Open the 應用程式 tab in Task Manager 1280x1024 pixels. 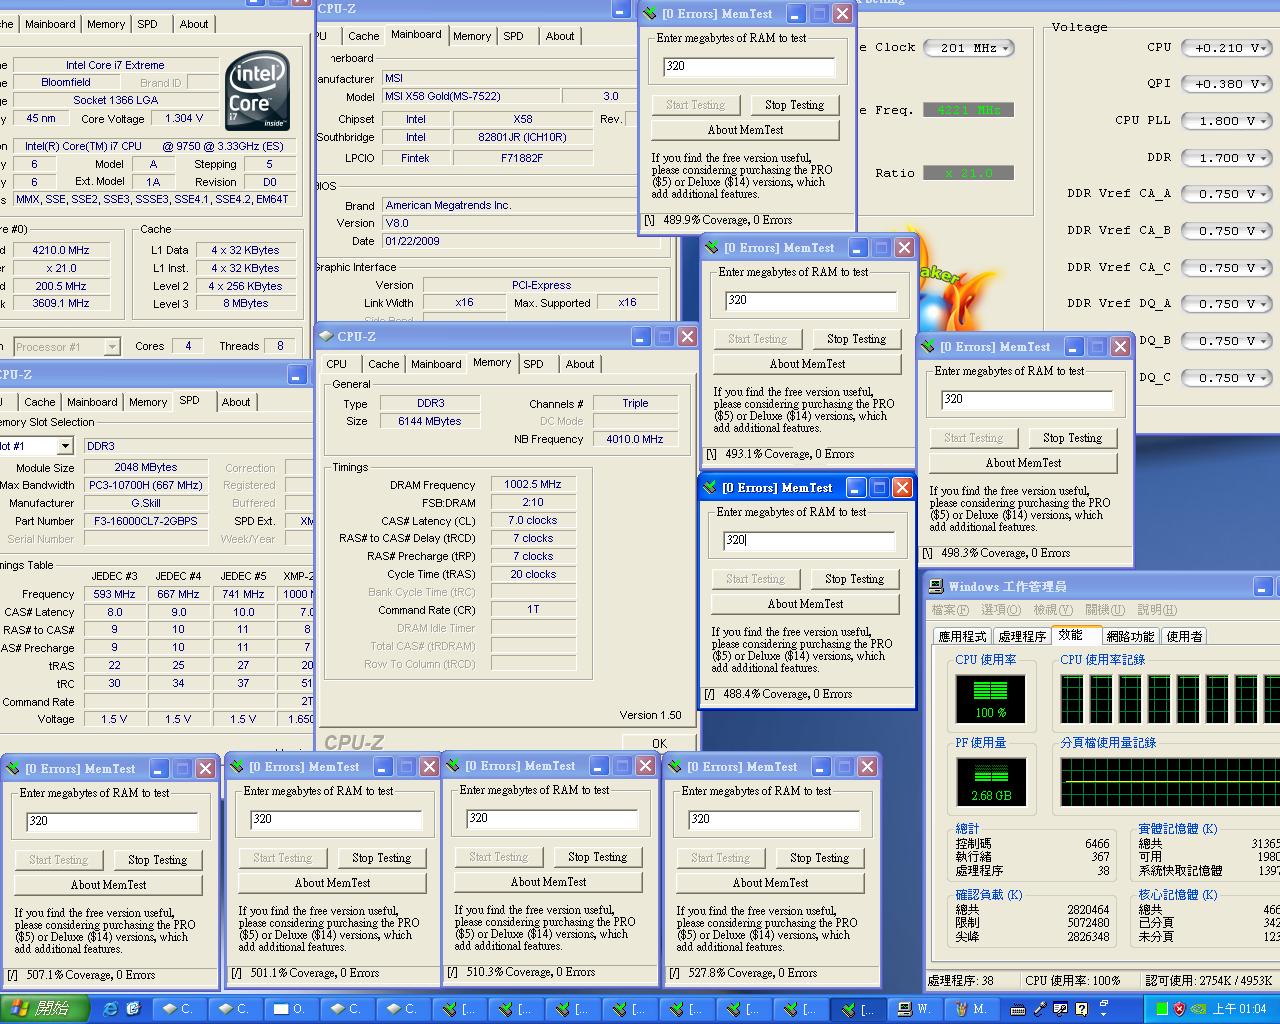[x=962, y=636]
